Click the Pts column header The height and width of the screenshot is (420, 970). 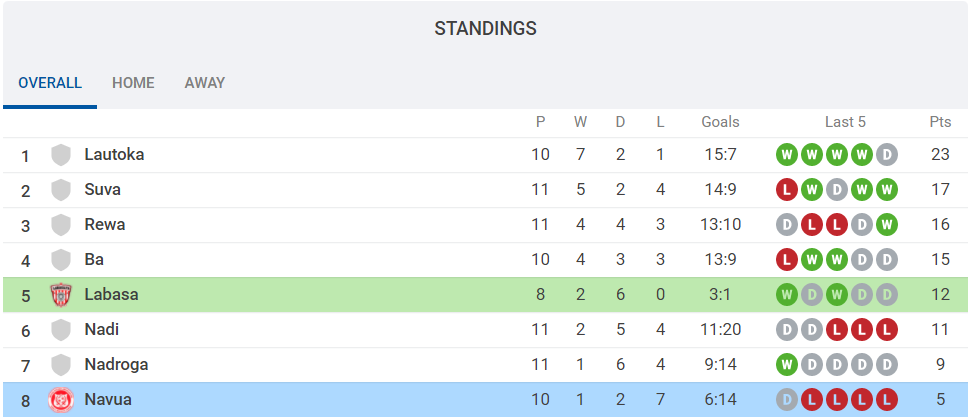click(x=940, y=122)
